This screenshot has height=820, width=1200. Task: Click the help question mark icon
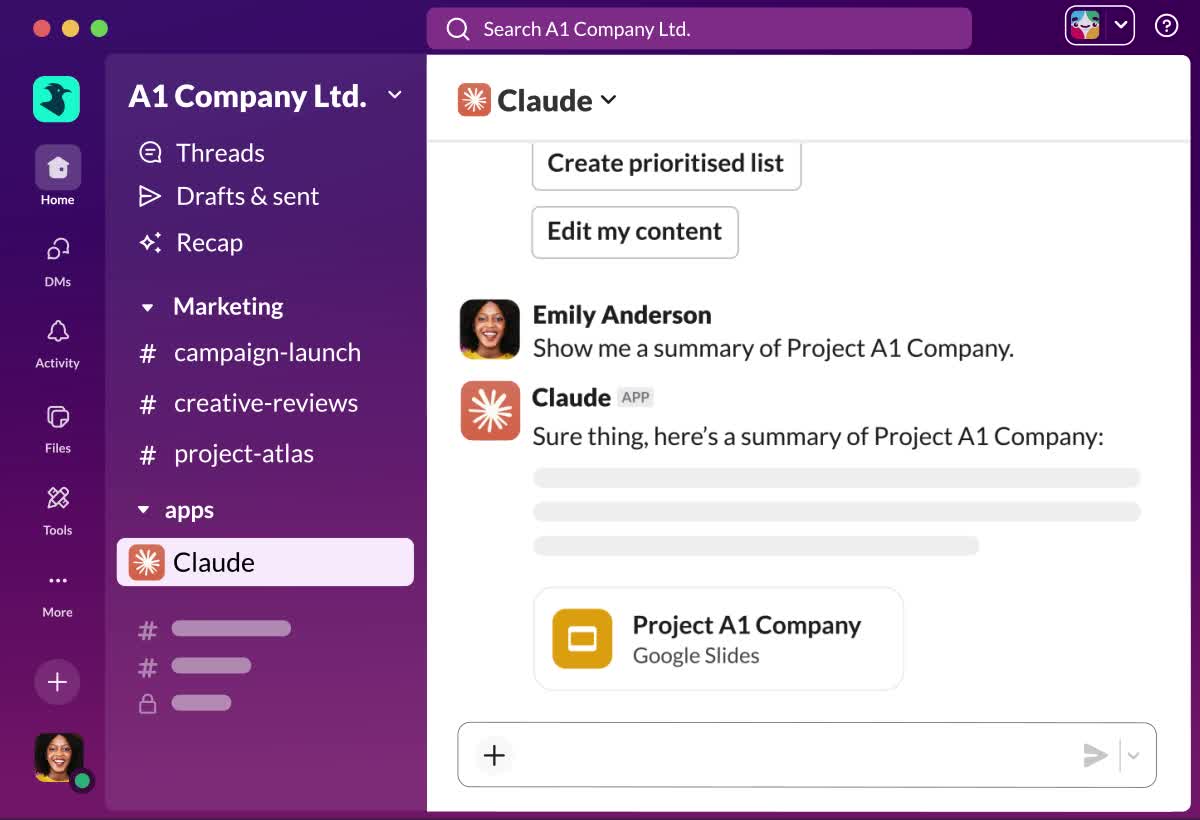(1166, 27)
